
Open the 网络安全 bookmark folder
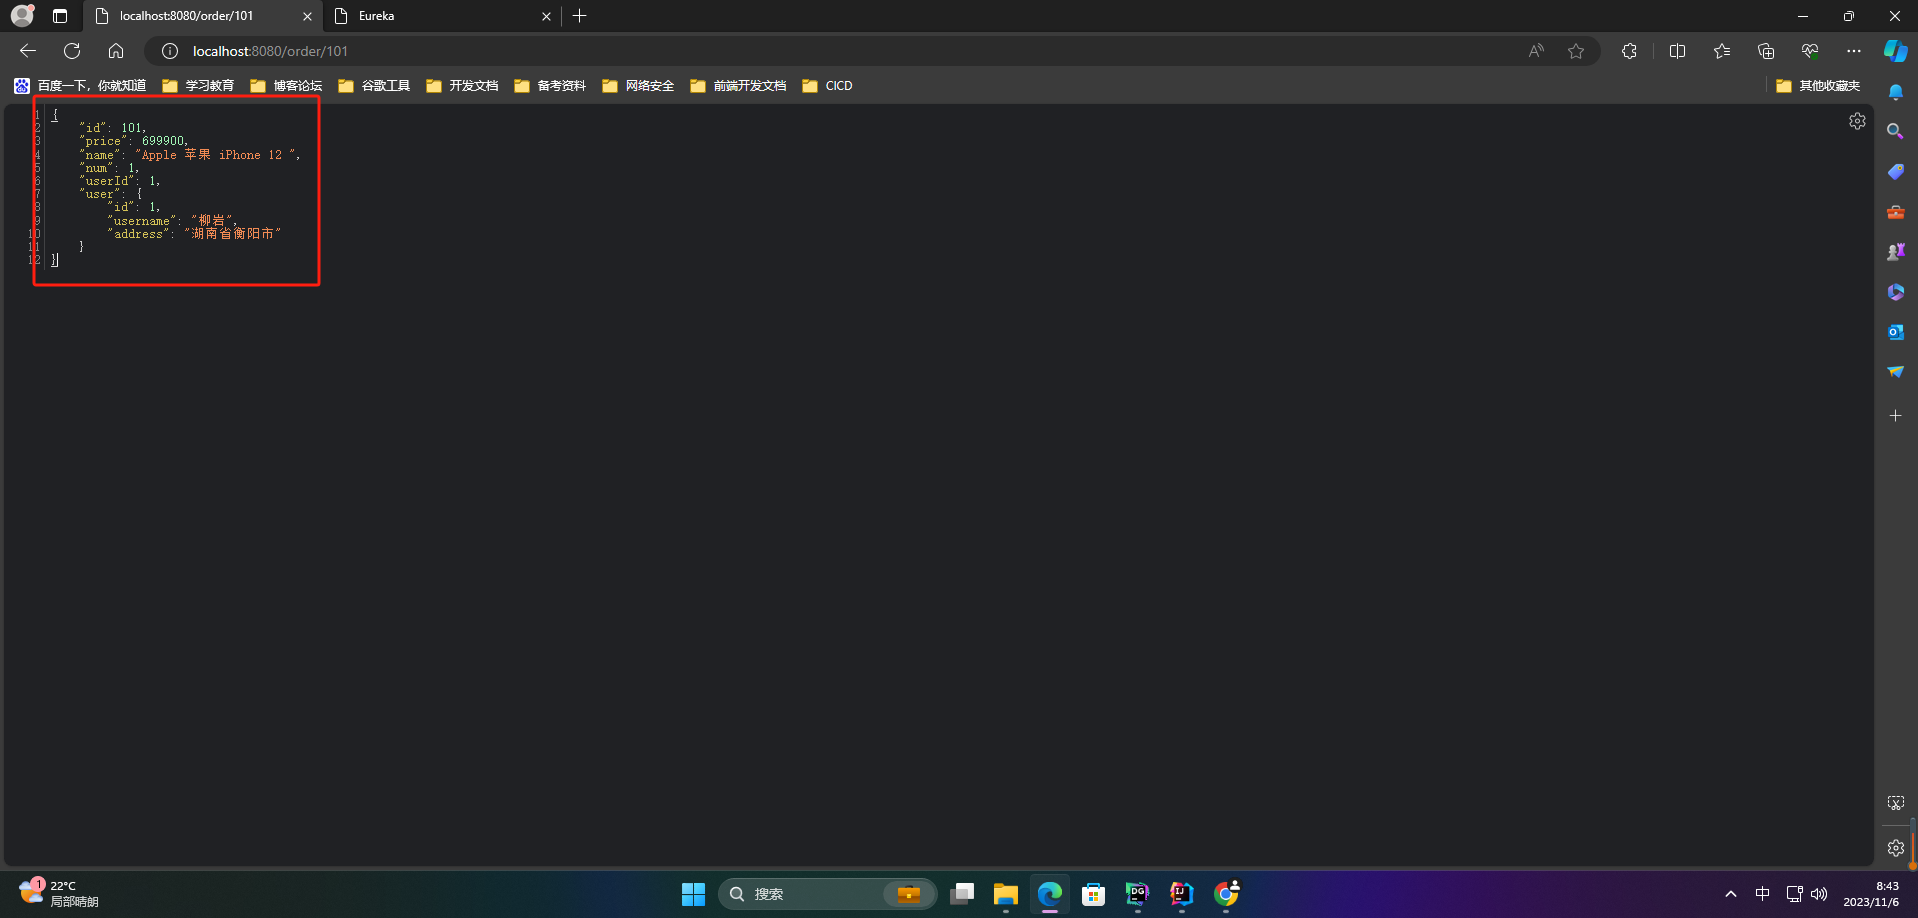click(x=638, y=86)
